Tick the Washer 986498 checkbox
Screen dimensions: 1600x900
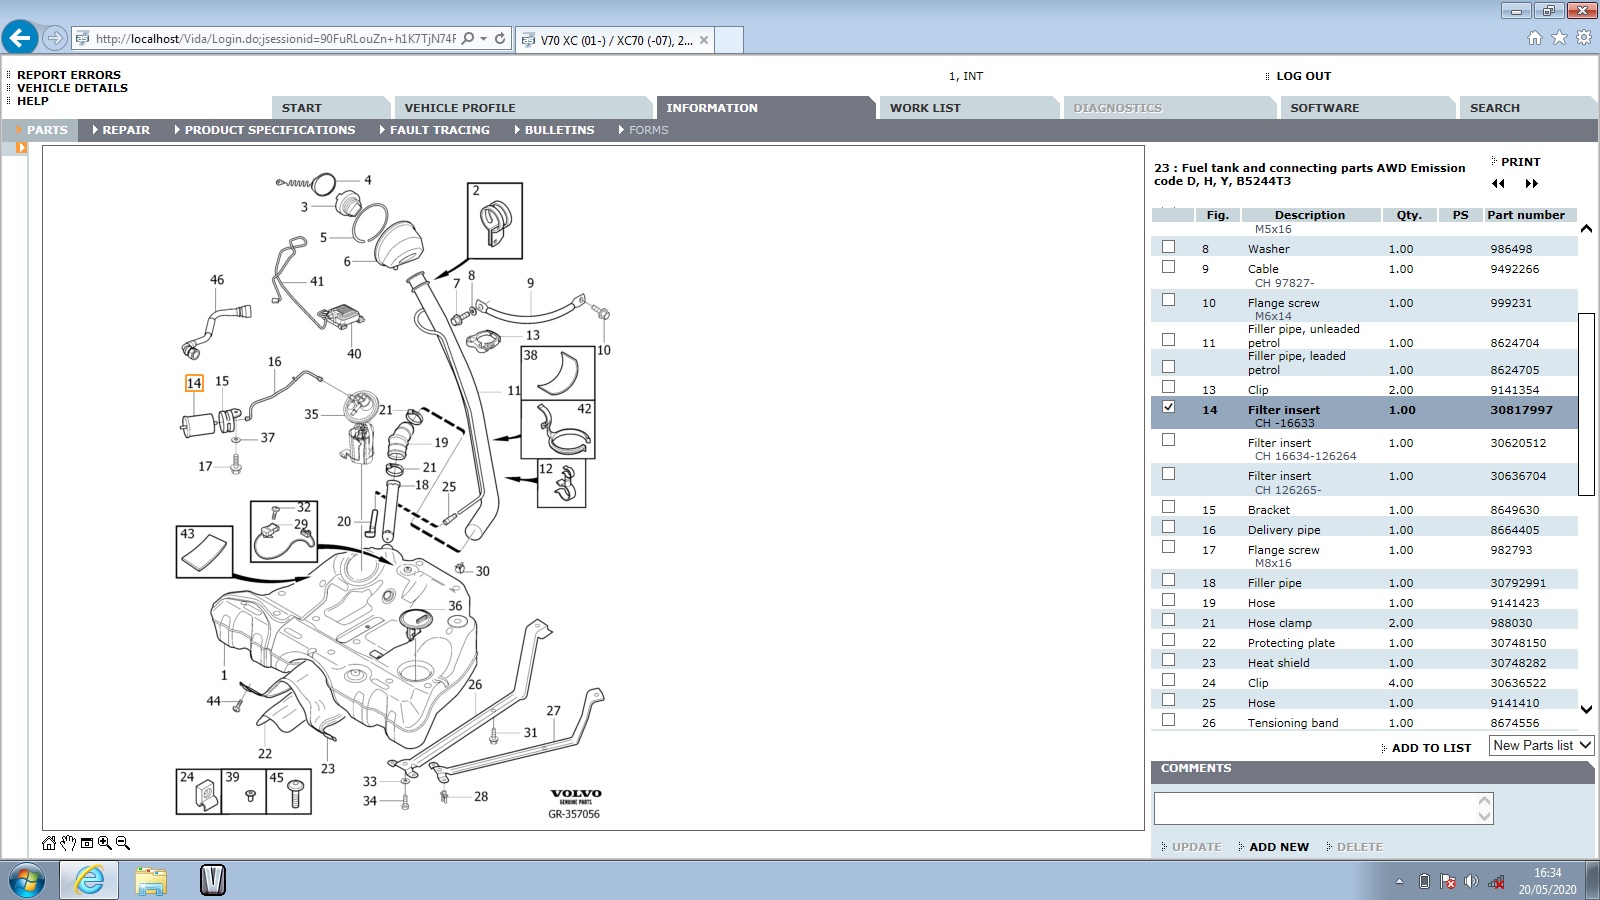[x=1168, y=246]
